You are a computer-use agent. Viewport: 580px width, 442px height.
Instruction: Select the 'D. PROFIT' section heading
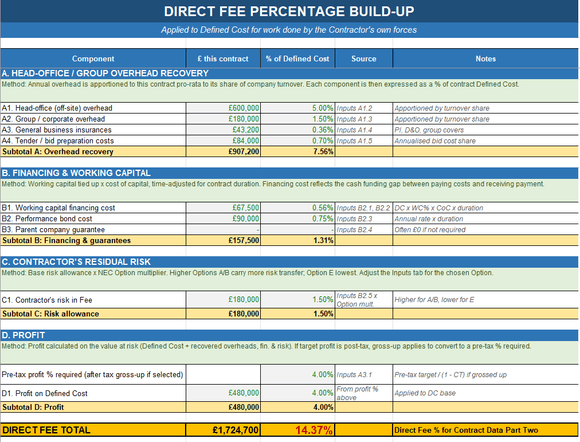coord(289,335)
